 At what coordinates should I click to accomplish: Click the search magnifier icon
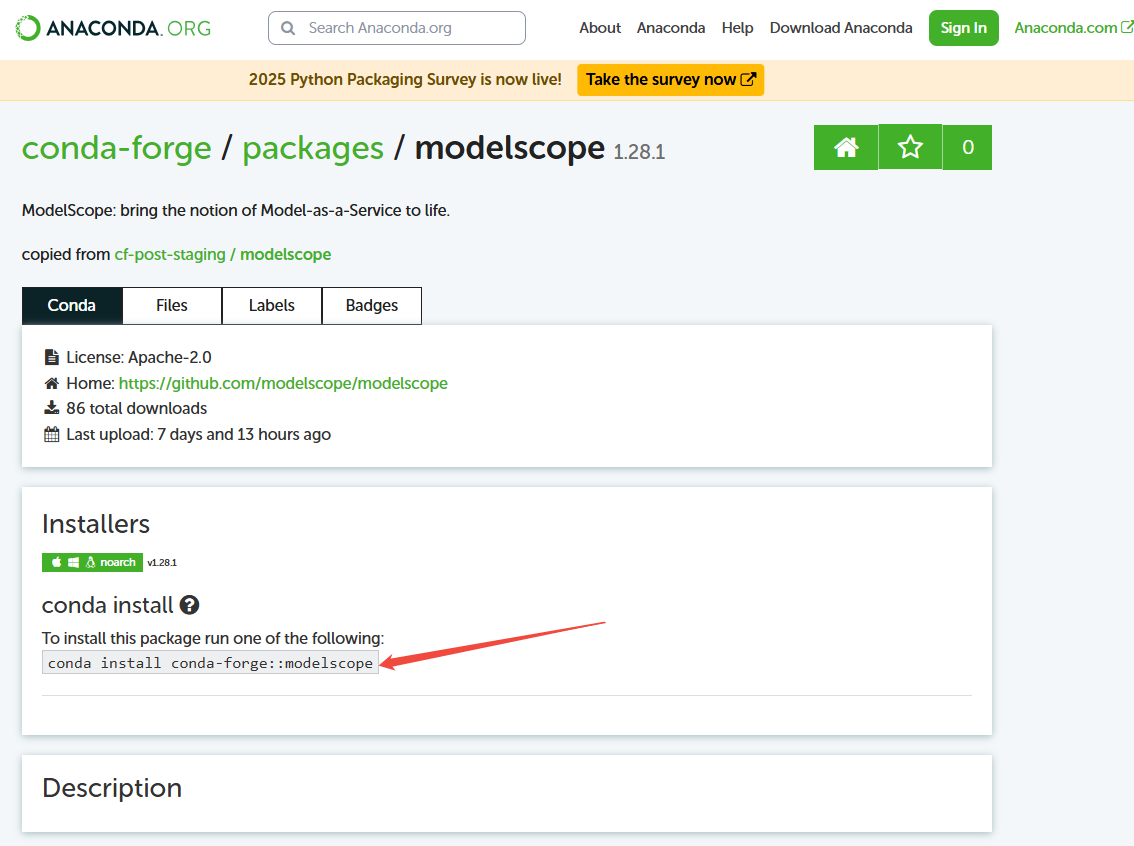click(288, 28)
